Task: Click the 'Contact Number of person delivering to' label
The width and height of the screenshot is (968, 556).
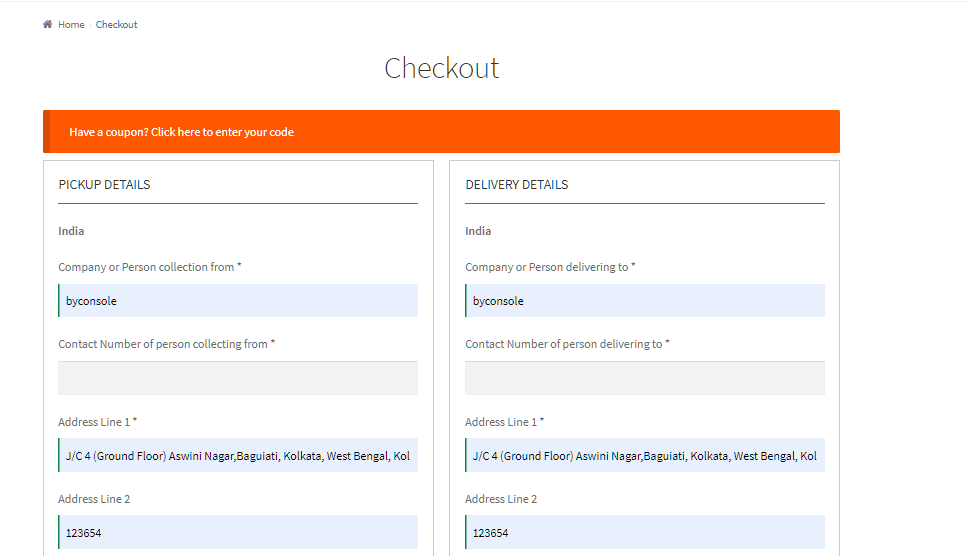Action: tap(567, 344)
